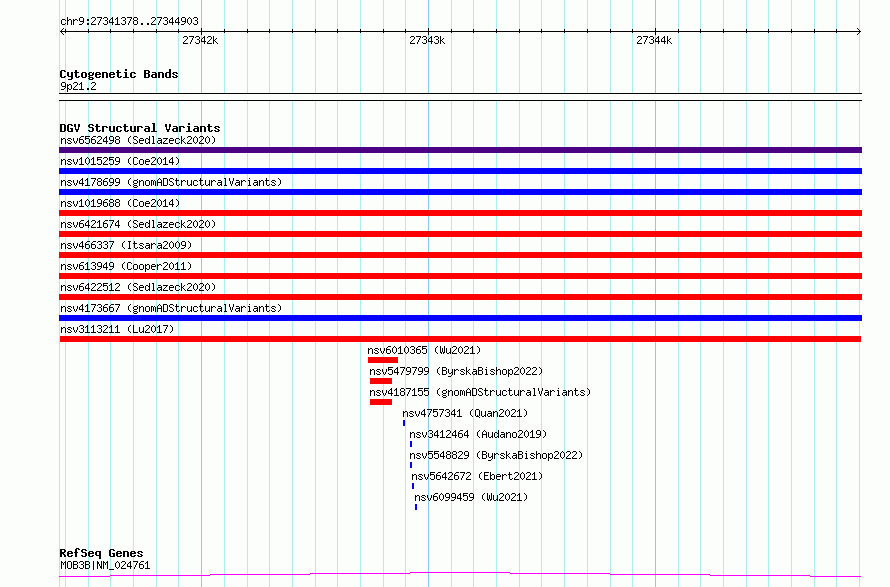Click the tiny blue nsv5548829 marker

(411, 465)
